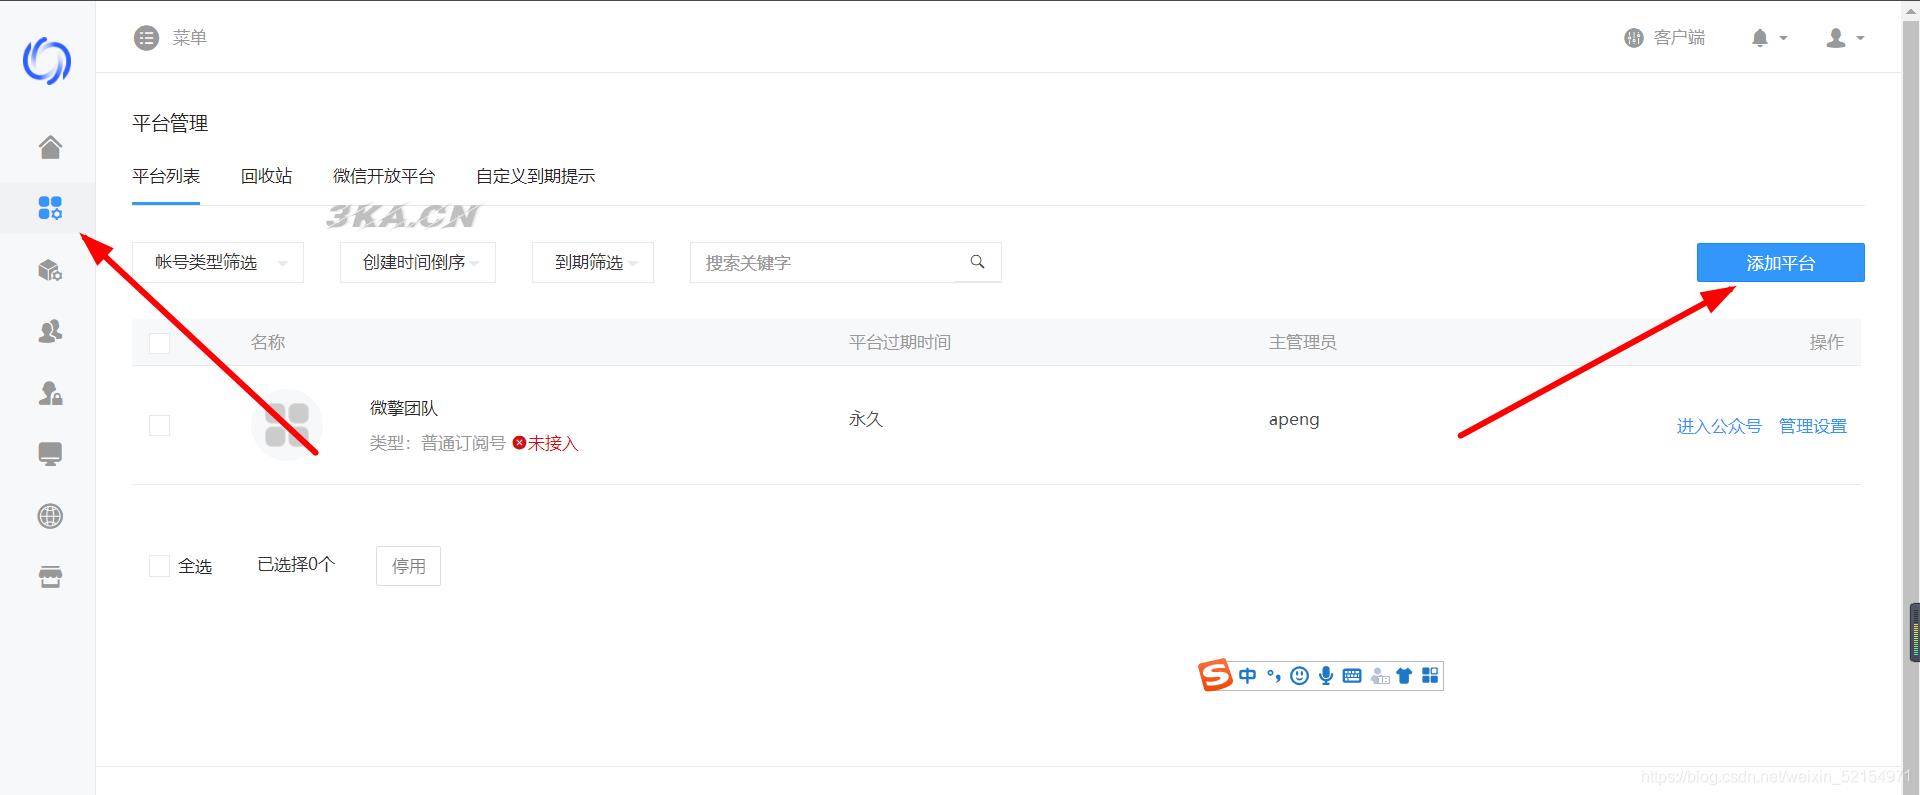The height and width of the screenshot is (795, 1920).
Task: Click the home icon in the sidebar
Action: point(50,147)
